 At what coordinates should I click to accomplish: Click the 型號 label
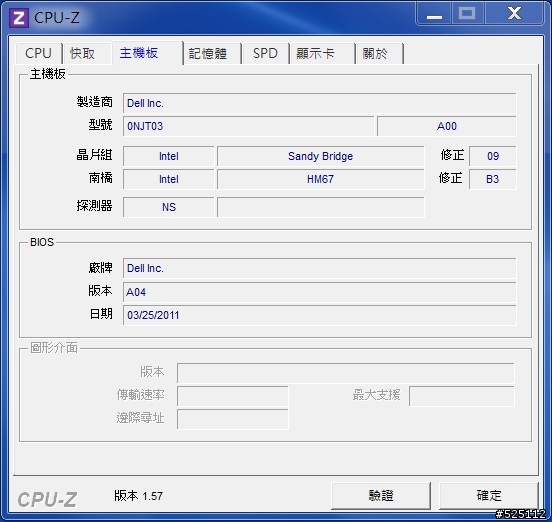[x=101, y=125]
